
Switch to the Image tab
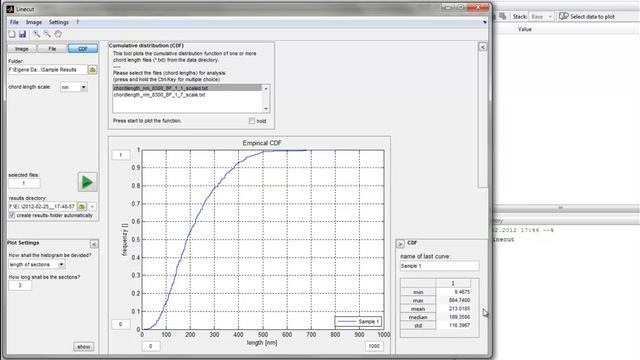click(22, 49)
